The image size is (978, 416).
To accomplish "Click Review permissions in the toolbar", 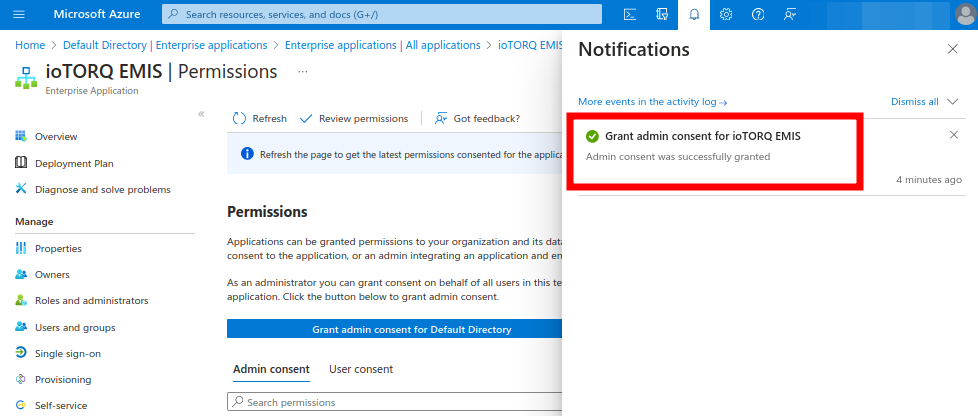I will [354, 119].
